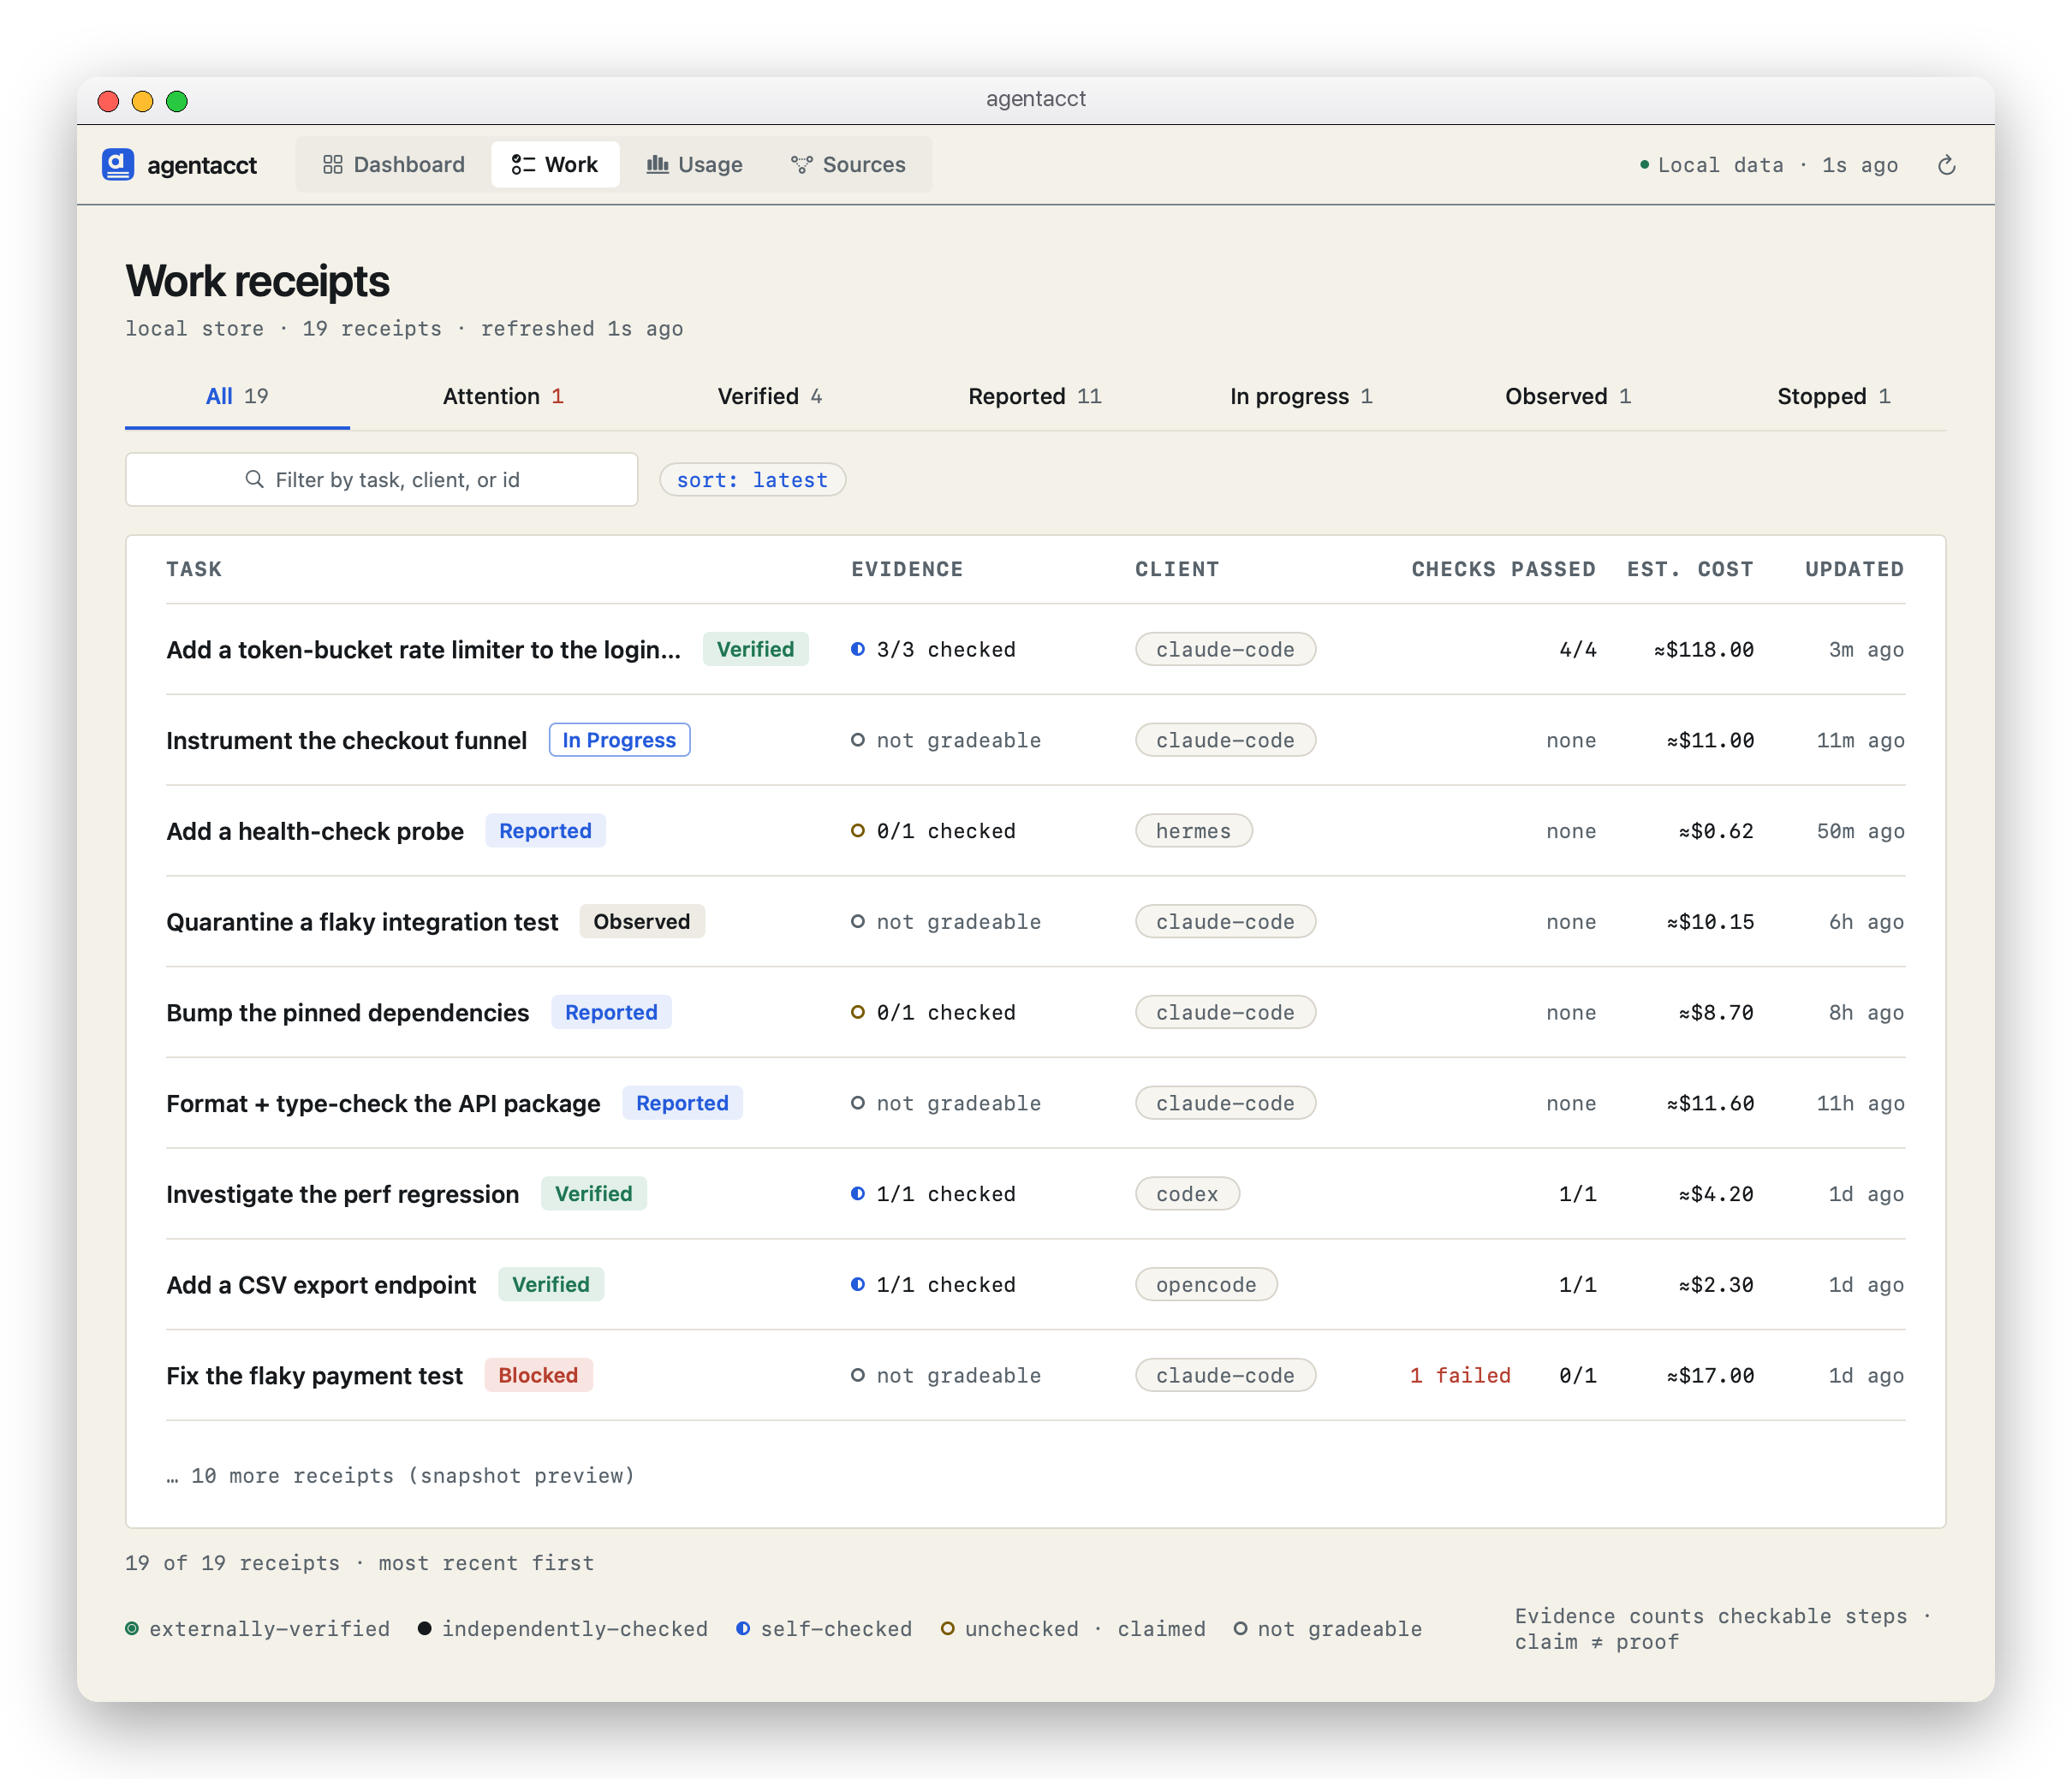Click the search magnifier icon
The height and width of the screenshot is (1779, 2072).
[x=255, y=479]
